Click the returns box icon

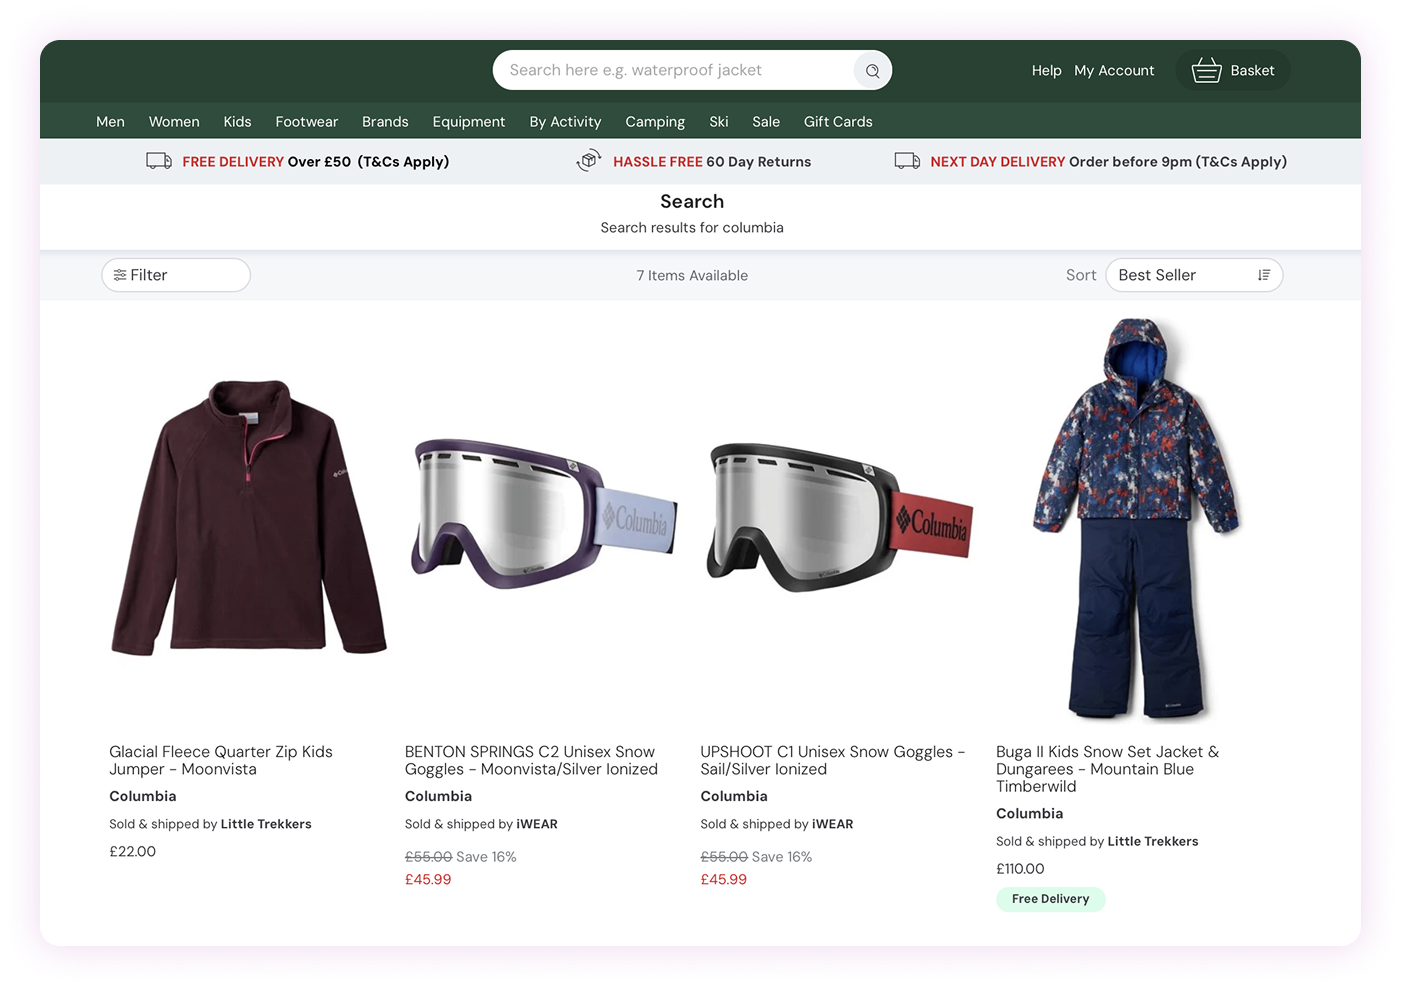[589, 160]
